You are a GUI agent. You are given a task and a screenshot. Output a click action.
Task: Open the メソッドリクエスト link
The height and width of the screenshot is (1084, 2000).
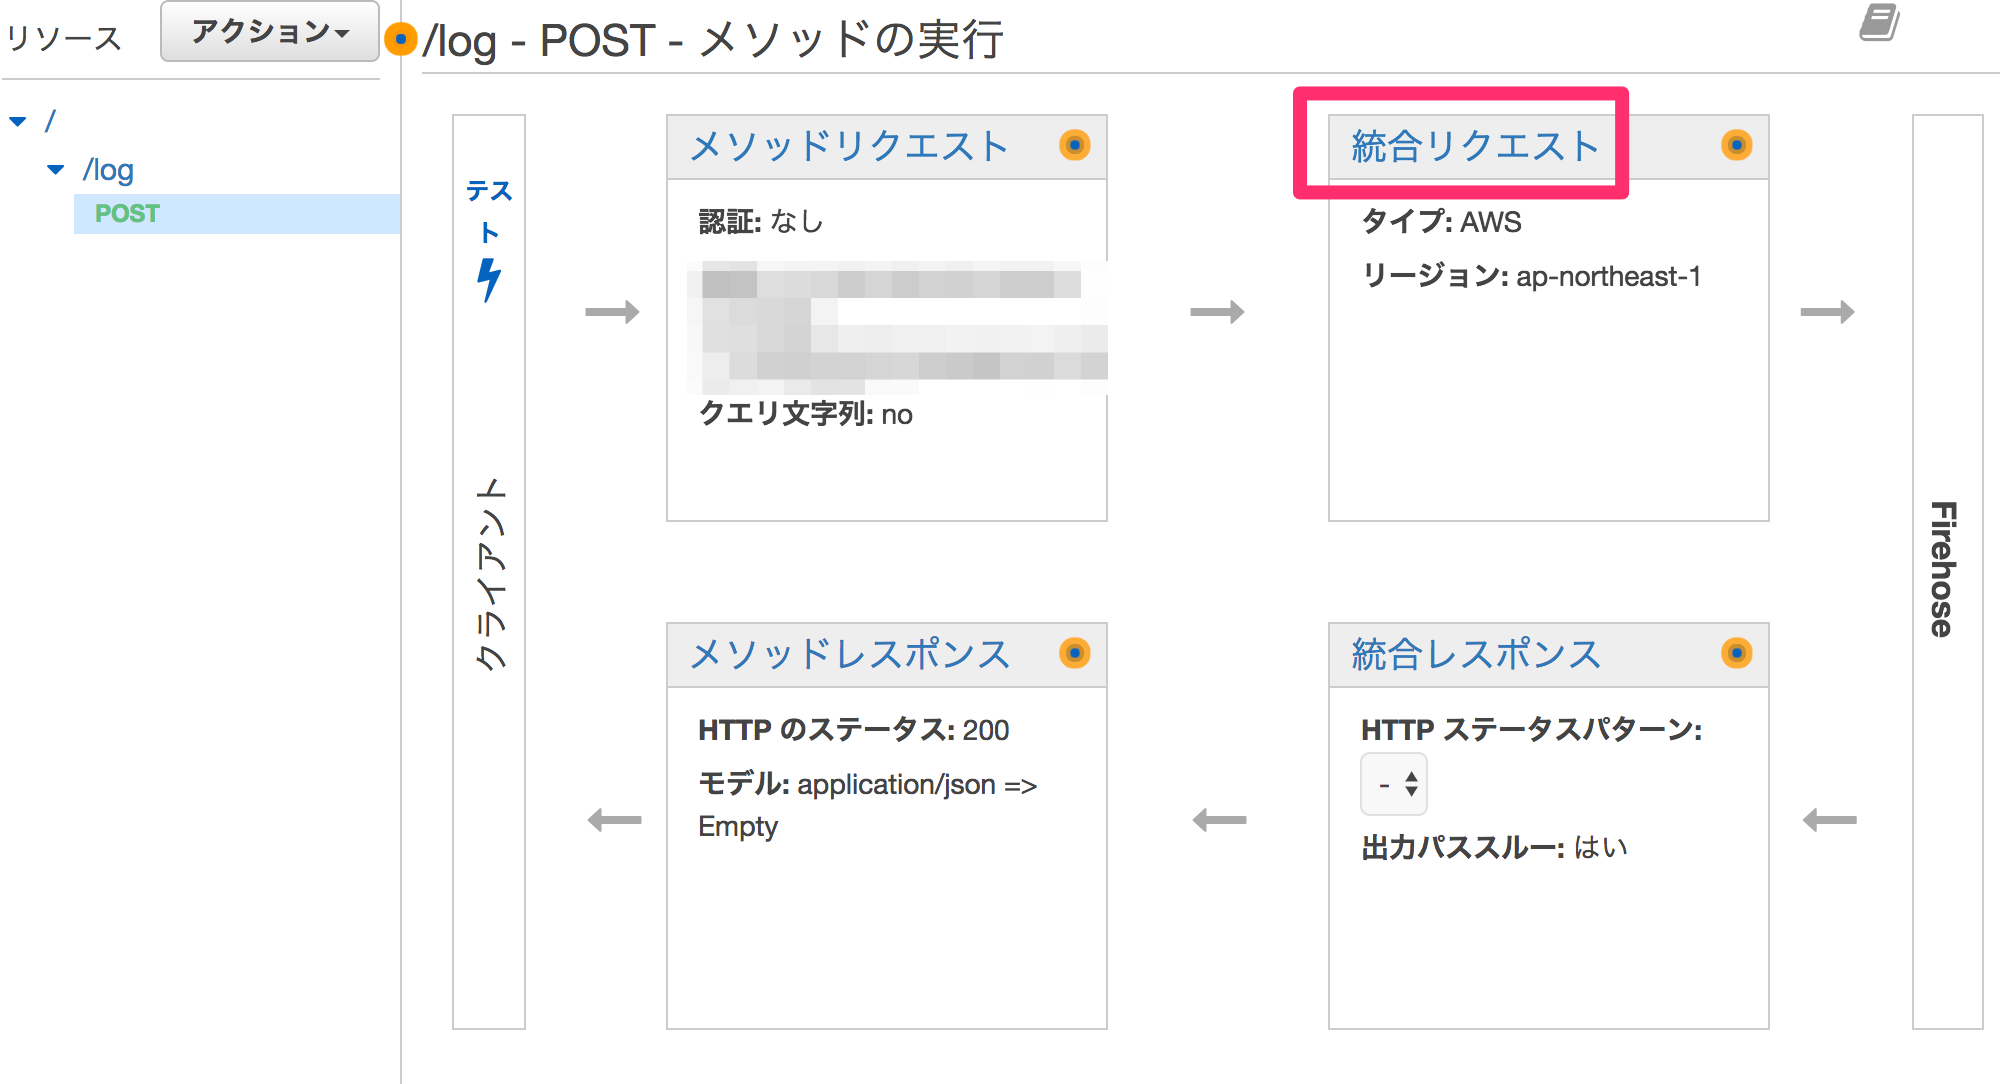[x=848, y=147]
